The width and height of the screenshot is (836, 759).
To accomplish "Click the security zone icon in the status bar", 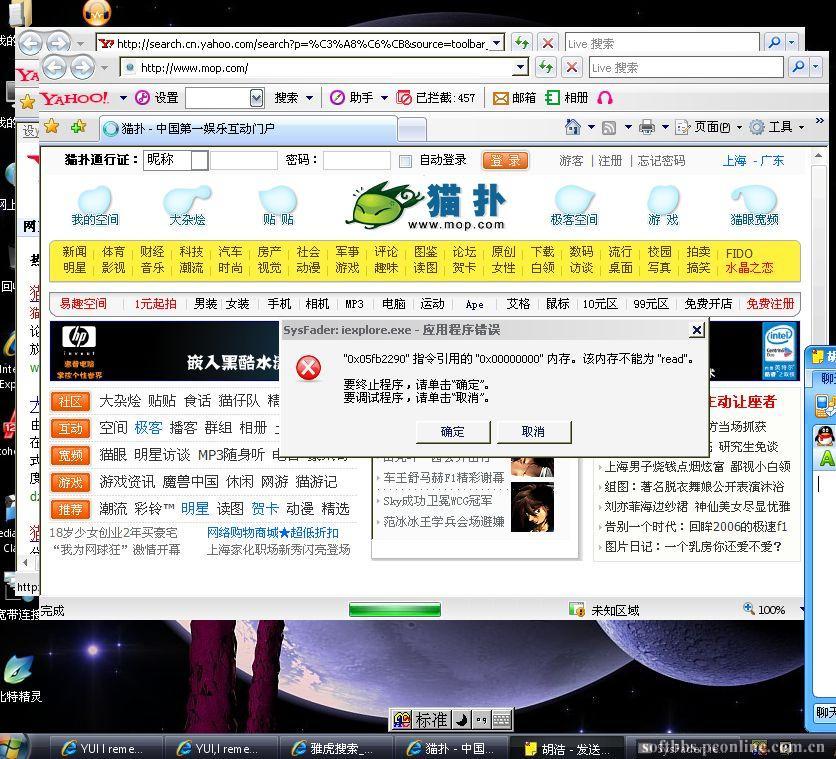I will coord(576,609).
